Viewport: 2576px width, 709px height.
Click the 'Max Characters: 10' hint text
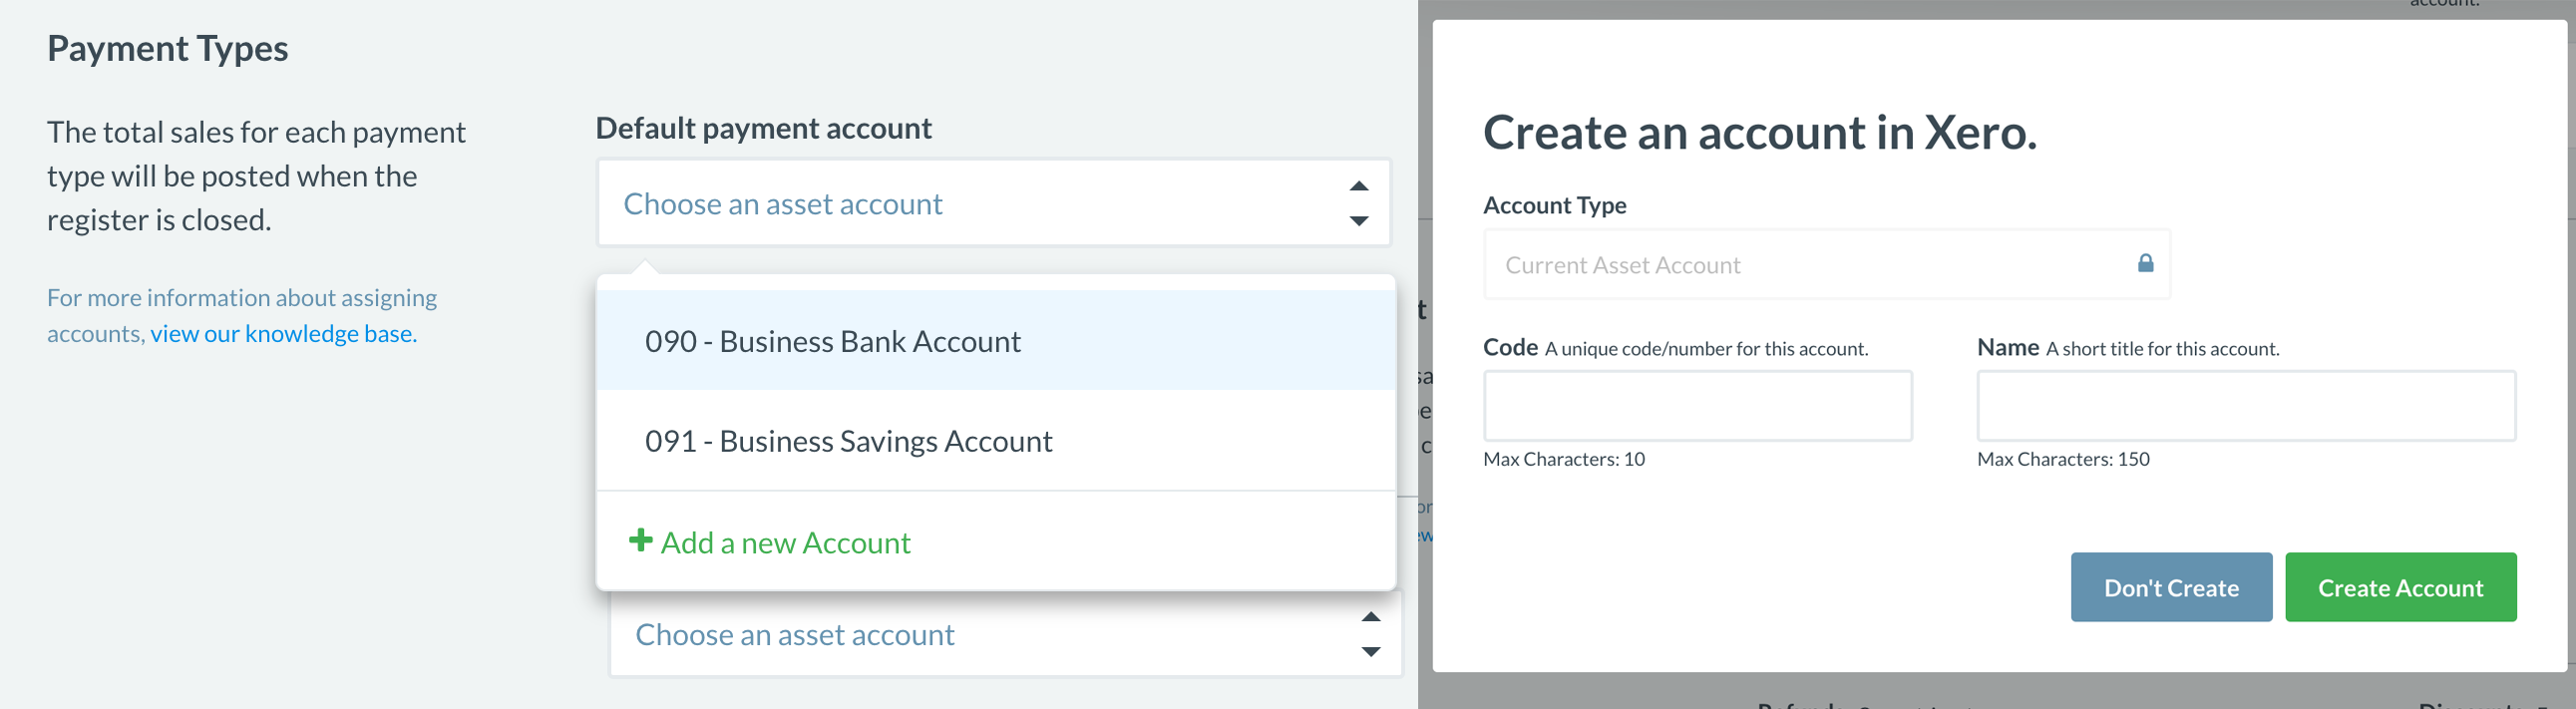1564,459
